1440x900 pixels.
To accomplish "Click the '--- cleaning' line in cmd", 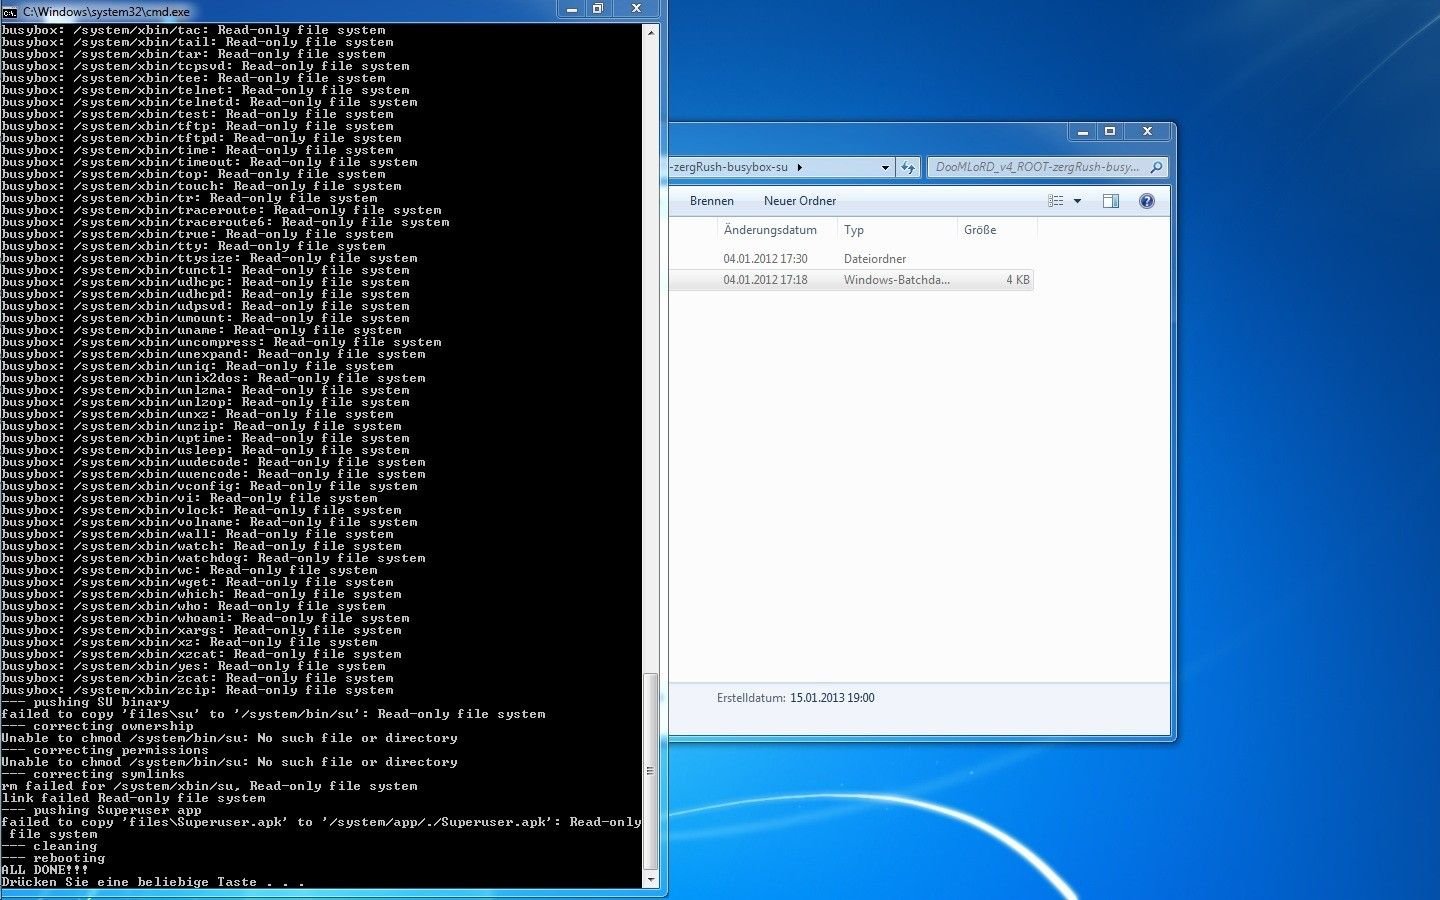I will click(49, 846).
